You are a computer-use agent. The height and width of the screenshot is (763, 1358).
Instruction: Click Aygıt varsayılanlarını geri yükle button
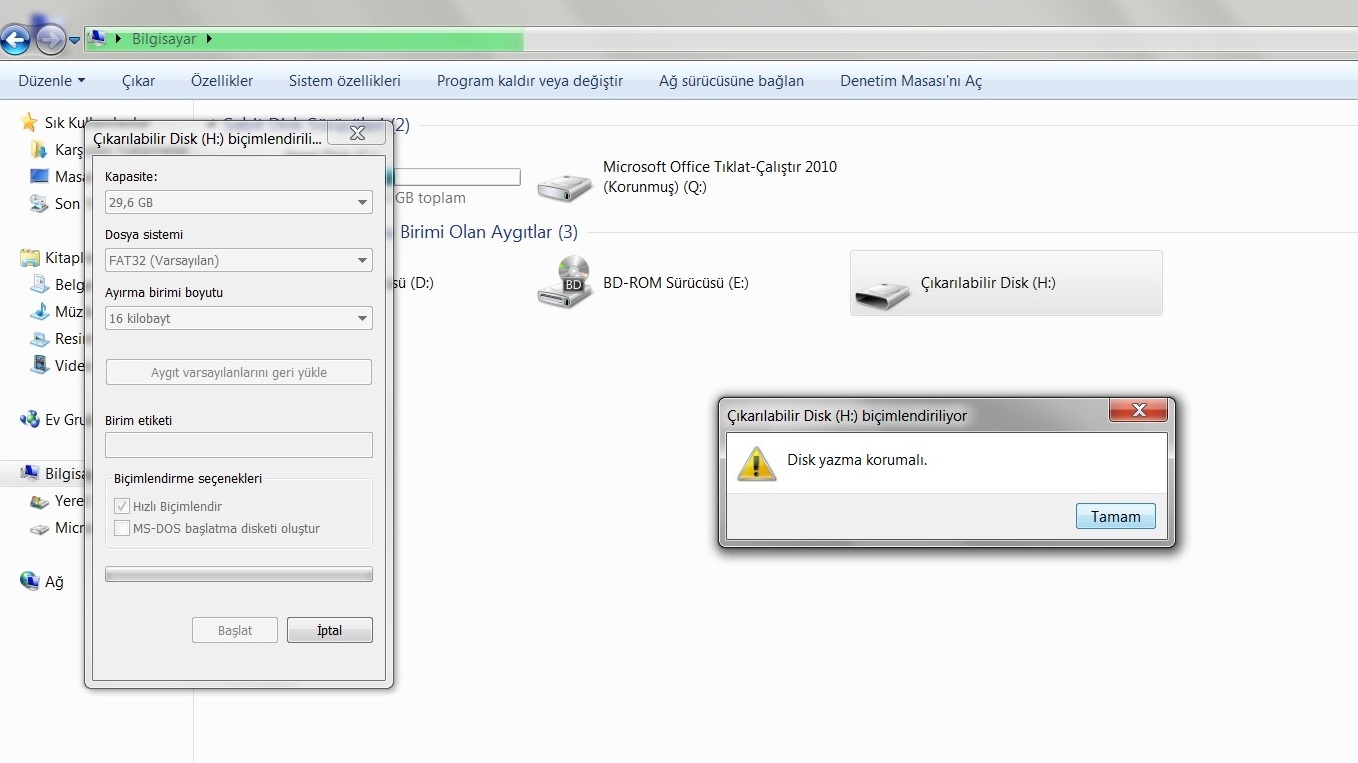point(239,372)
